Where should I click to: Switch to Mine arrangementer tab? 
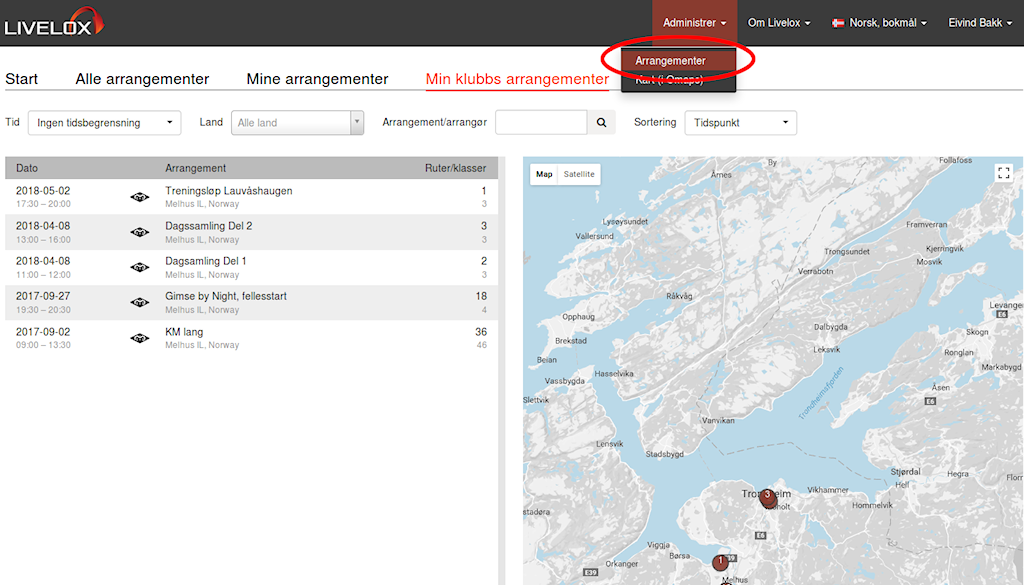coord(317,79)
